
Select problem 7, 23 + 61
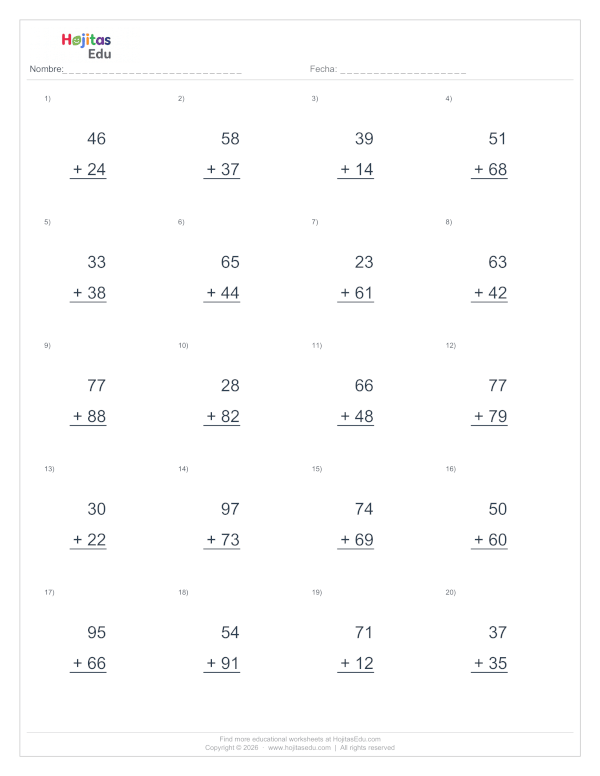[x=355, y=277]
